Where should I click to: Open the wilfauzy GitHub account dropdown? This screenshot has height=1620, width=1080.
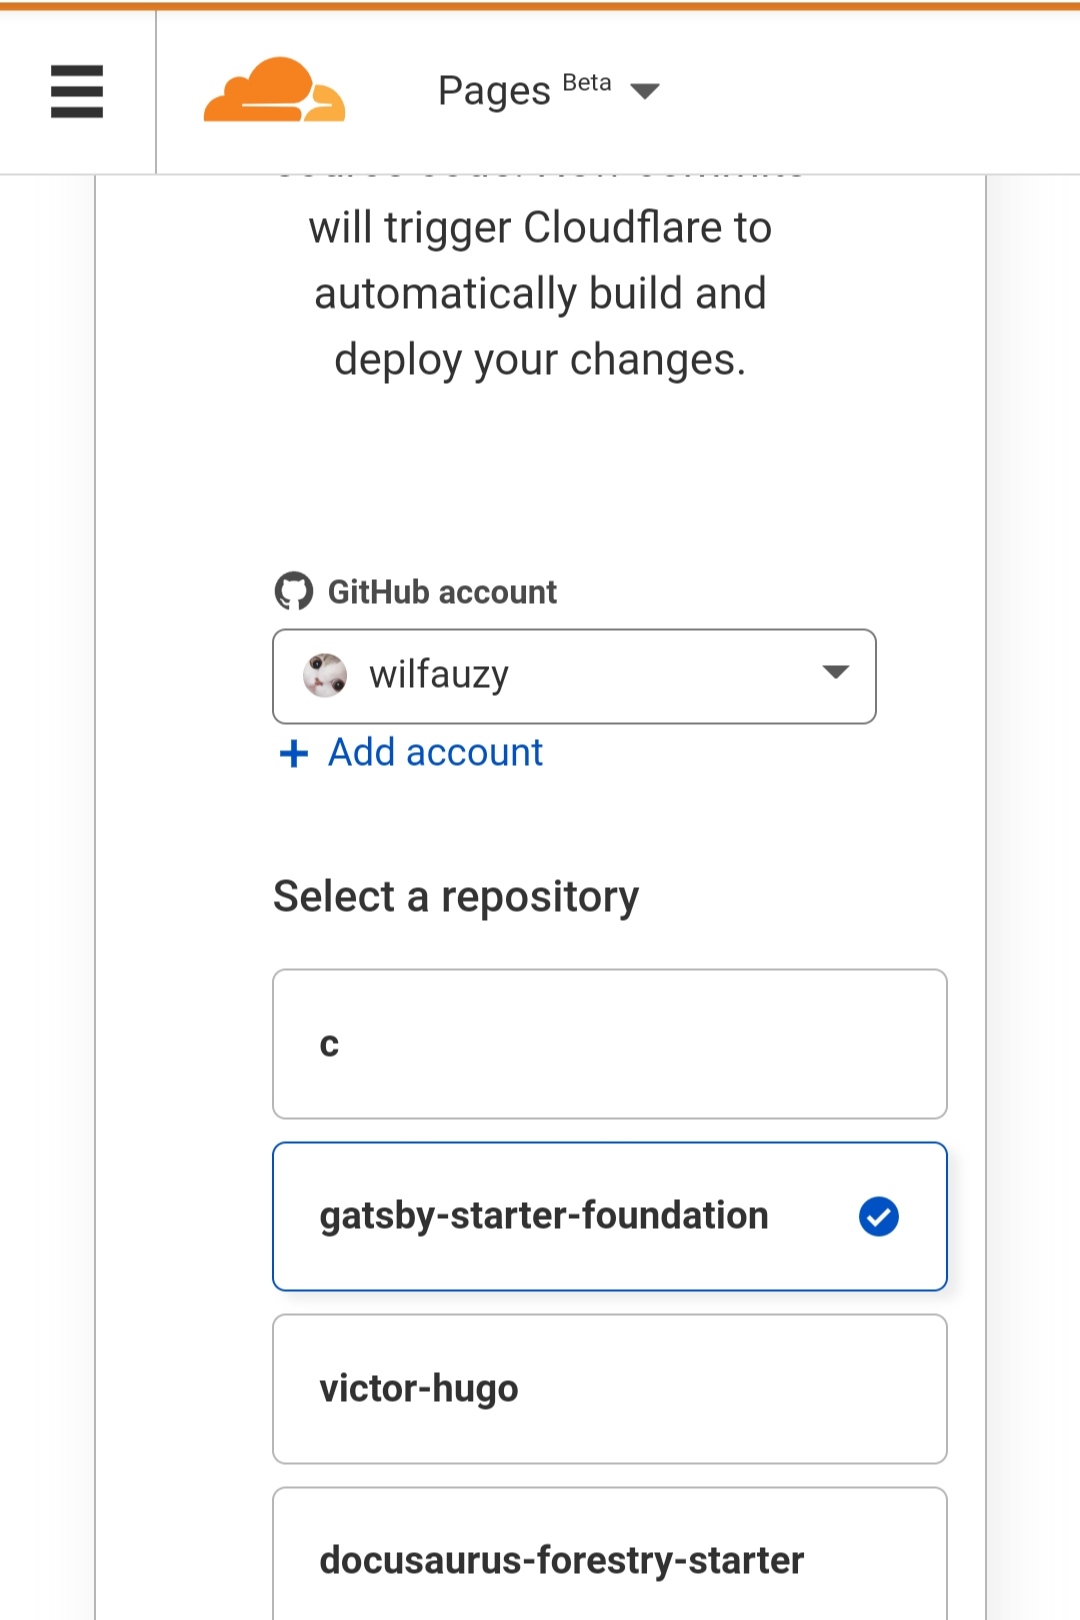pos(574,676)
